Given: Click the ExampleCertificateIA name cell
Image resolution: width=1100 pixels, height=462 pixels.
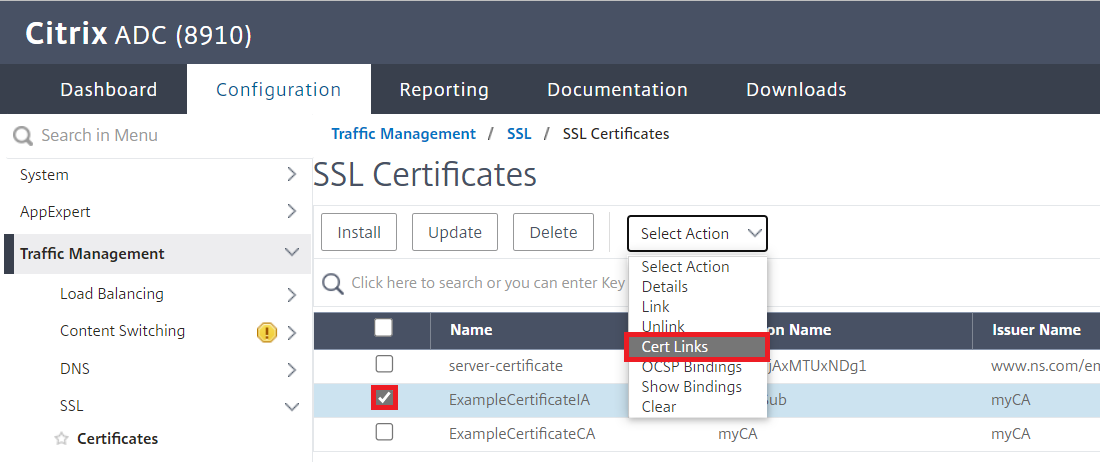Looking at the screenshot, I should [519, 400].
